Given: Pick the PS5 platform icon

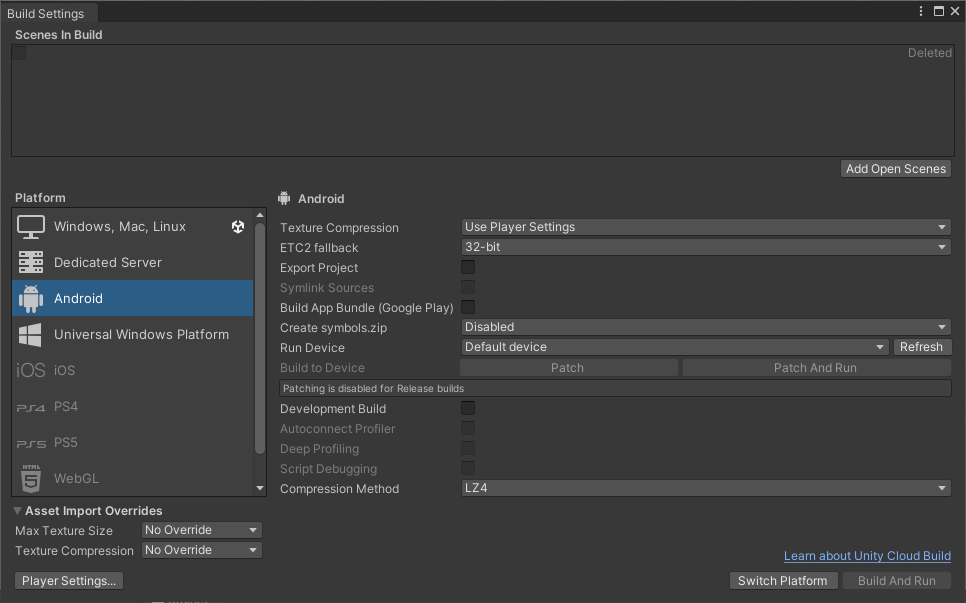Looking at the screenshot, I should (x=31, y=443).
